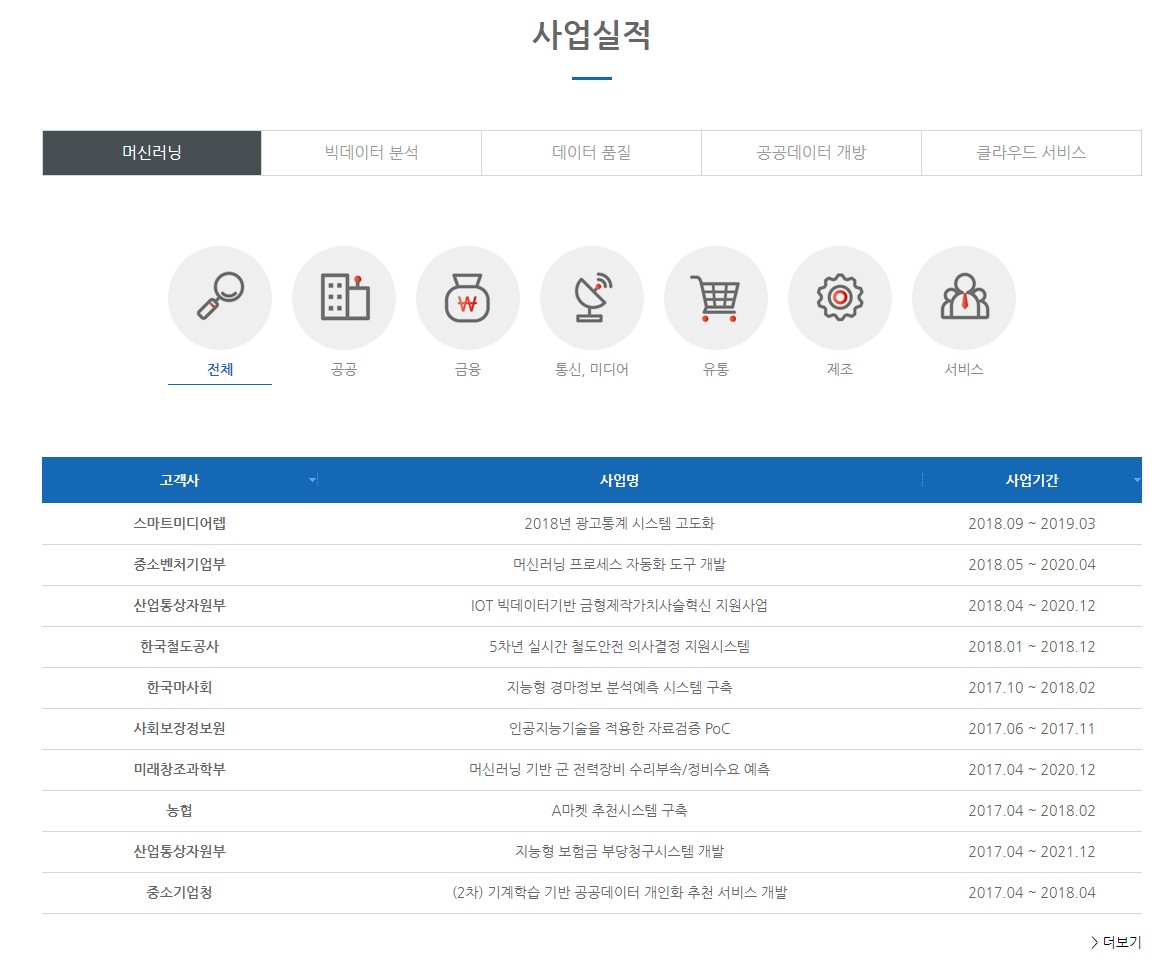Click project 머신러닝 프로세스 자동화 도구 개발
The height and width of the screenshot is (964, 1165).
point(620,564)
